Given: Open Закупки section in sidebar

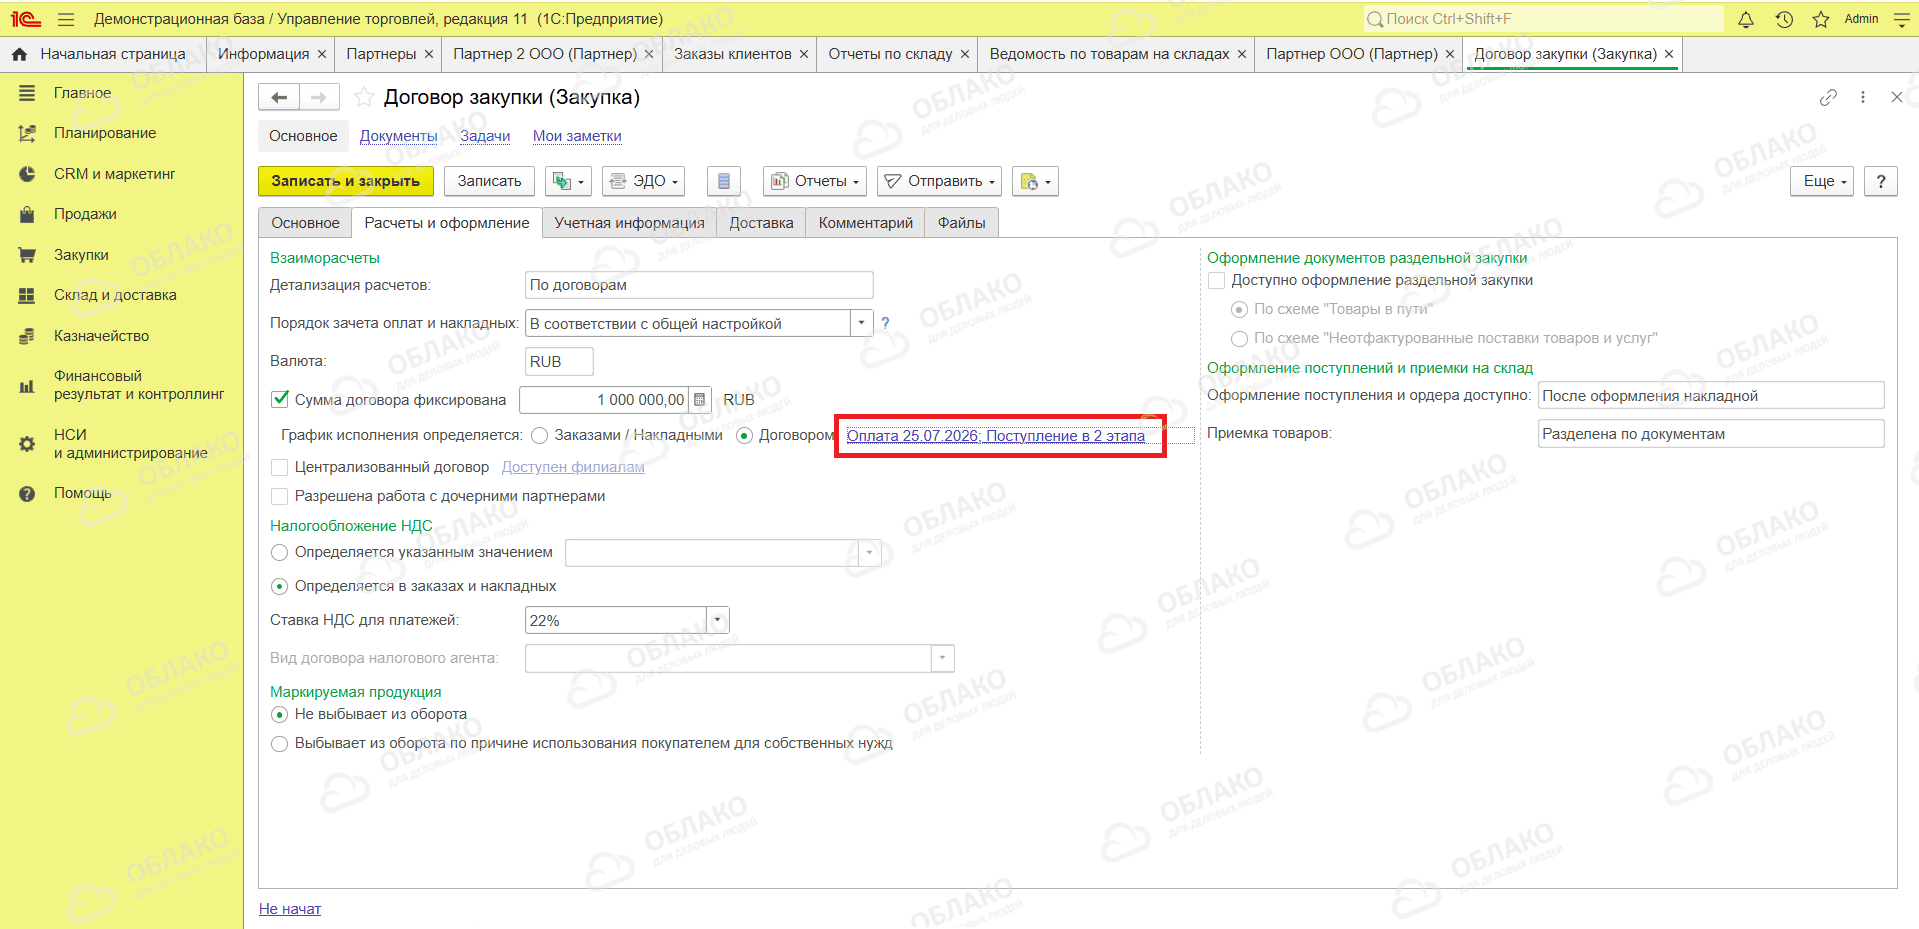Looking at the screenshot, I should (81, 255).
